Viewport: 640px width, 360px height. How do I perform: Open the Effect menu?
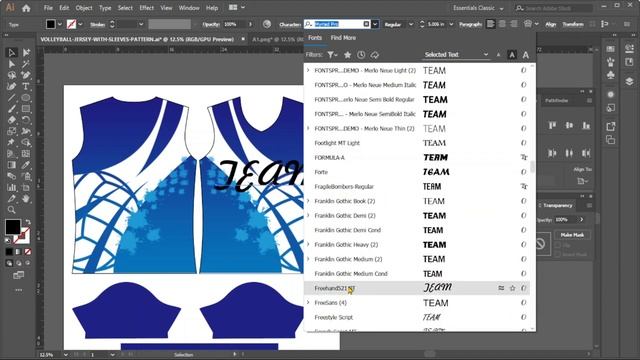tap(147, 8)
